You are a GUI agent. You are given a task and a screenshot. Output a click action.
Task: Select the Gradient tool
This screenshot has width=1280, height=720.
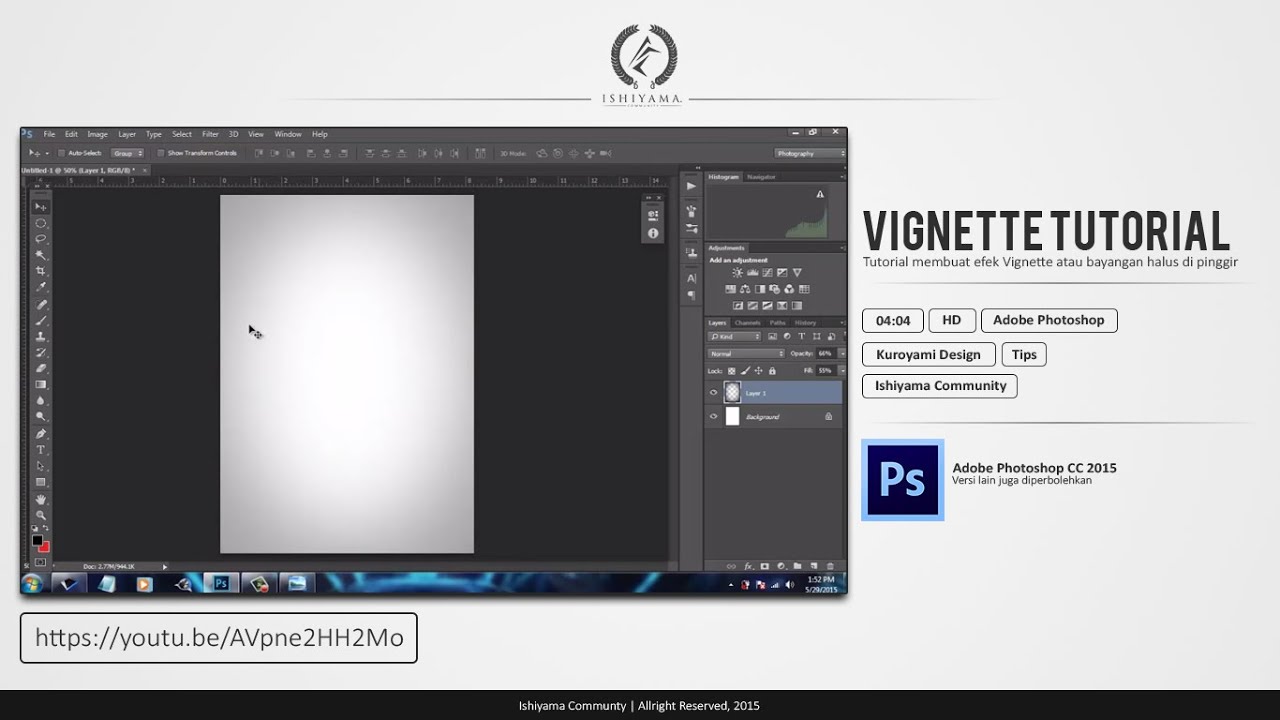pyautogui.click(x=40, y=384)
